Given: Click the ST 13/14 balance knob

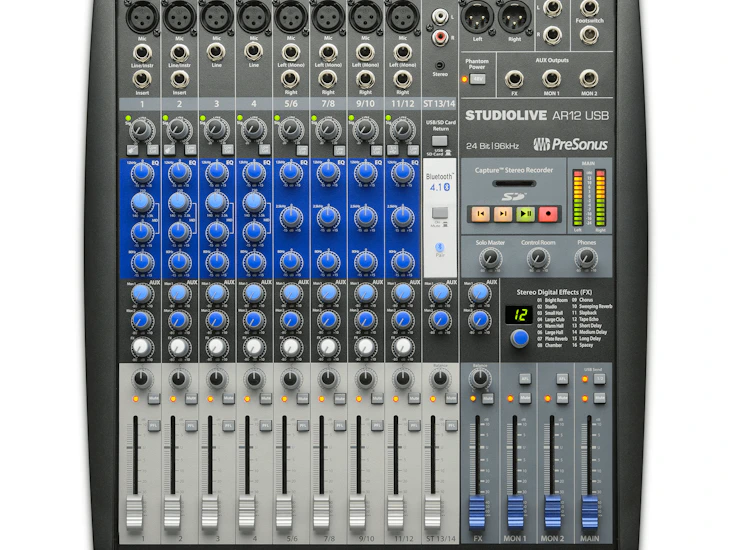Looking at the screenshot, I should click(x=439, y=379).
